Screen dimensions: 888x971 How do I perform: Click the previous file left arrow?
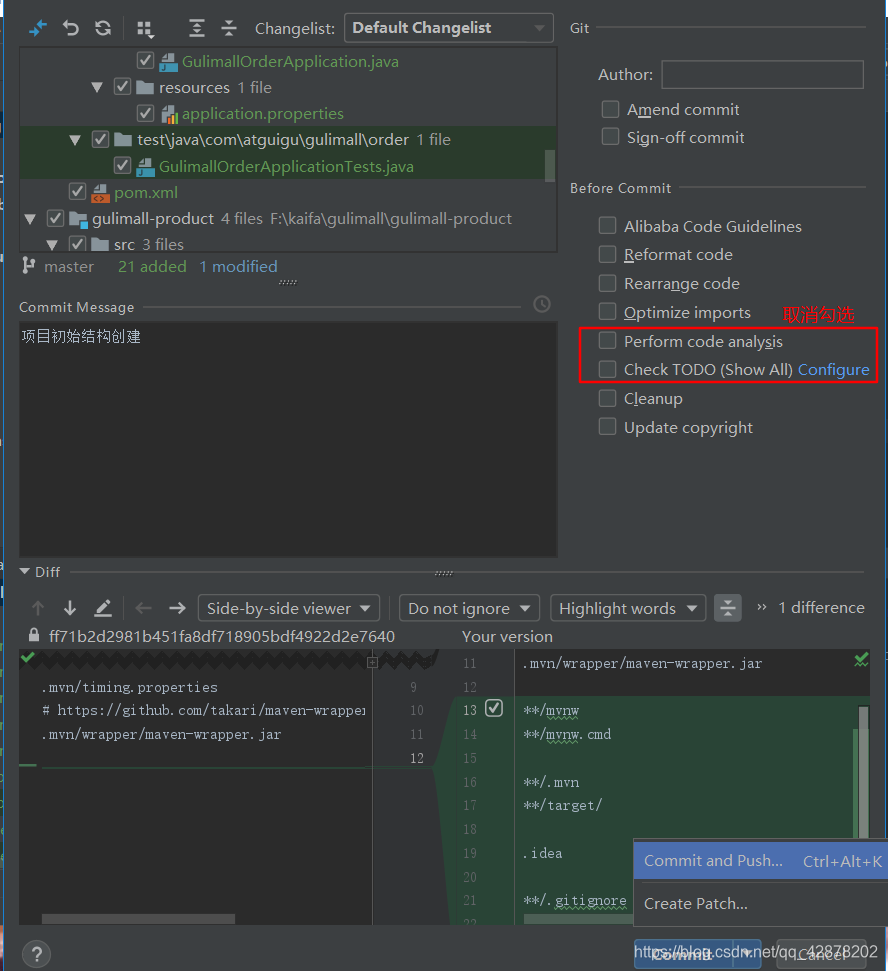pyautogui.click(x=144, y=608)
